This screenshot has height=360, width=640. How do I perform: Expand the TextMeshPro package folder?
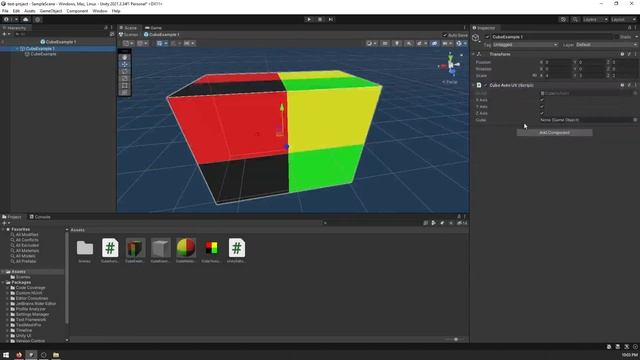pyautogui.click(x=7, y=325)
